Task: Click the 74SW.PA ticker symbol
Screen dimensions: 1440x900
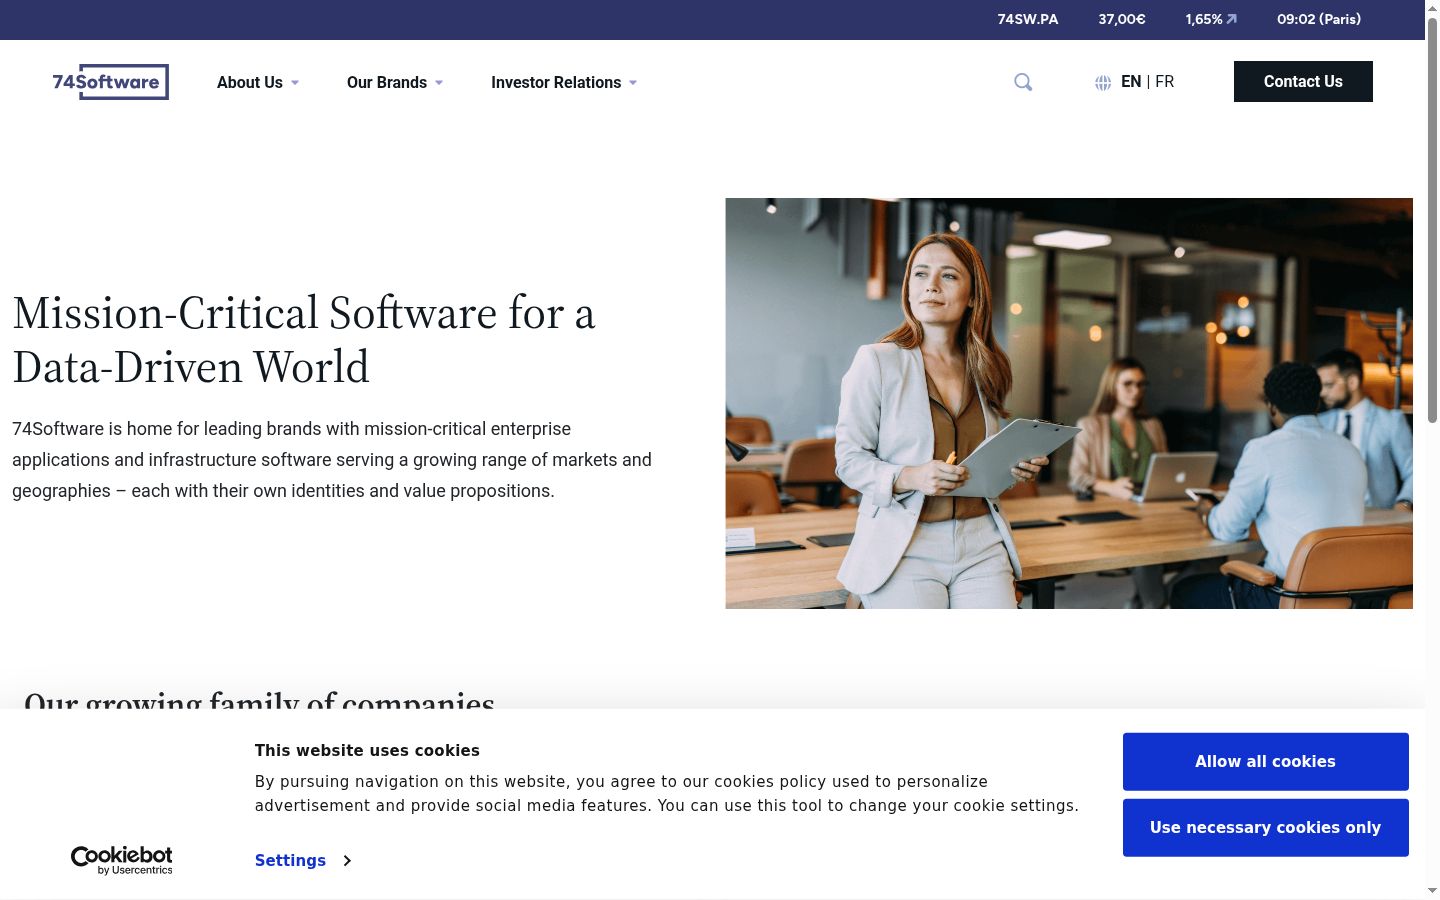Action: [x=1028, y=19]
